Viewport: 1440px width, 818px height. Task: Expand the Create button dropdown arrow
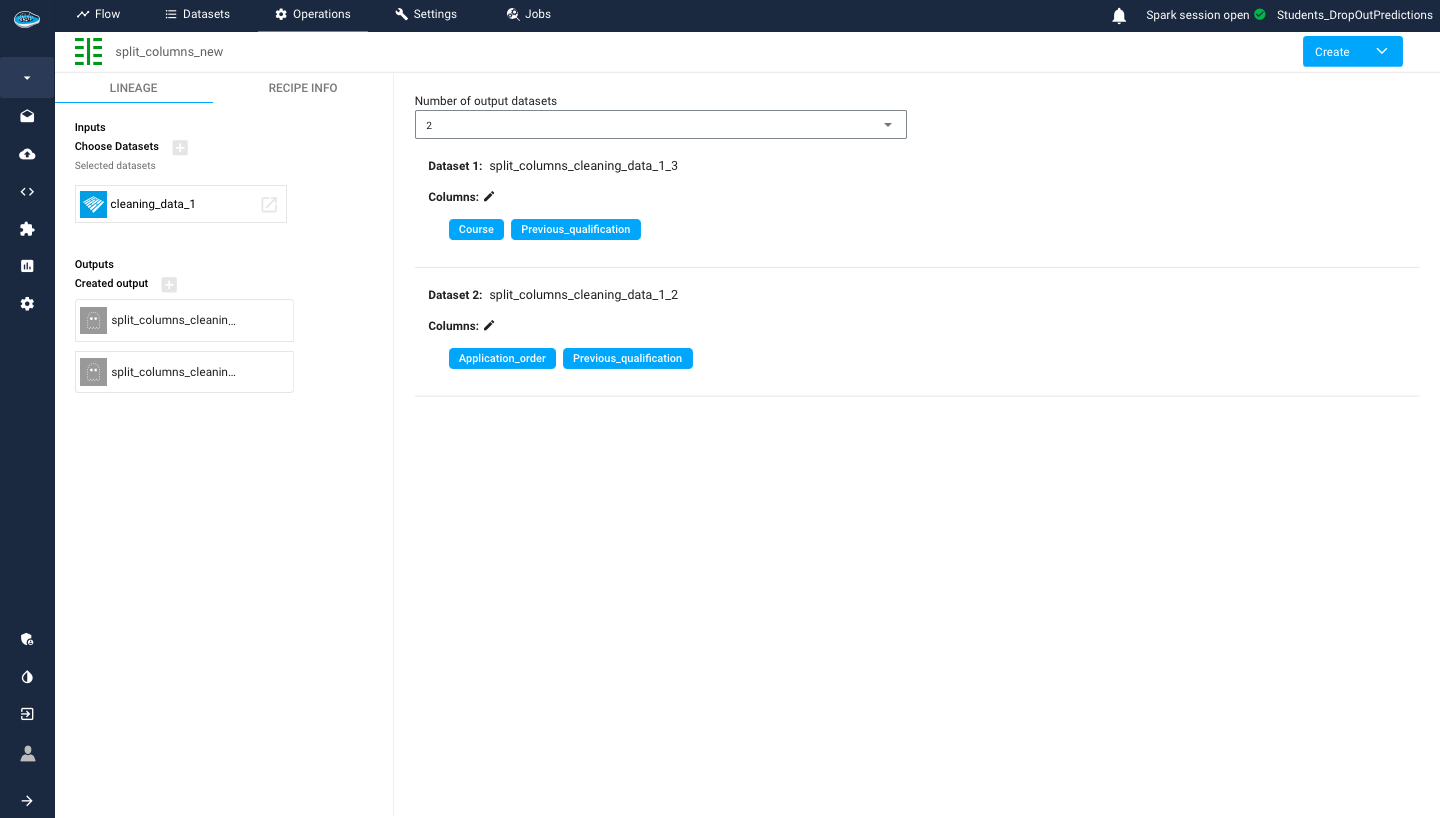coord(1383,51)
